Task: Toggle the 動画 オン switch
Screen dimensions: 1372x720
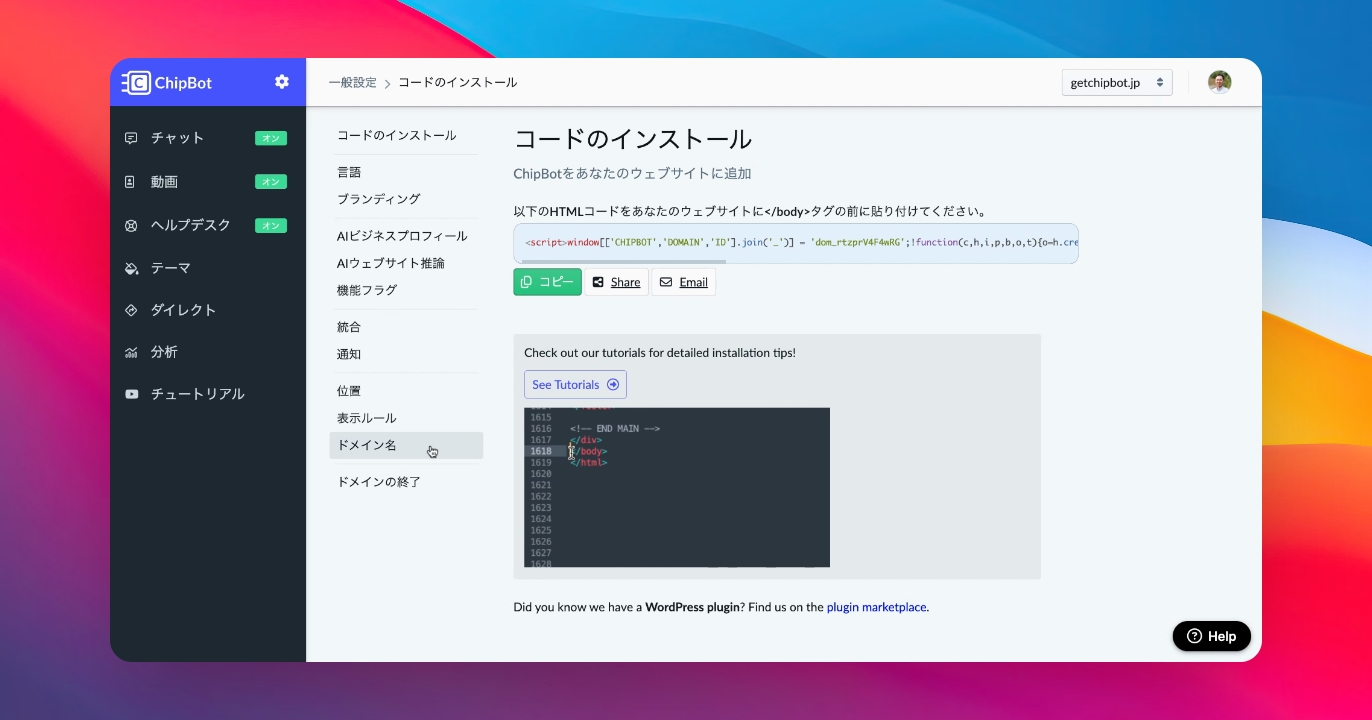Action: point(271,182)
